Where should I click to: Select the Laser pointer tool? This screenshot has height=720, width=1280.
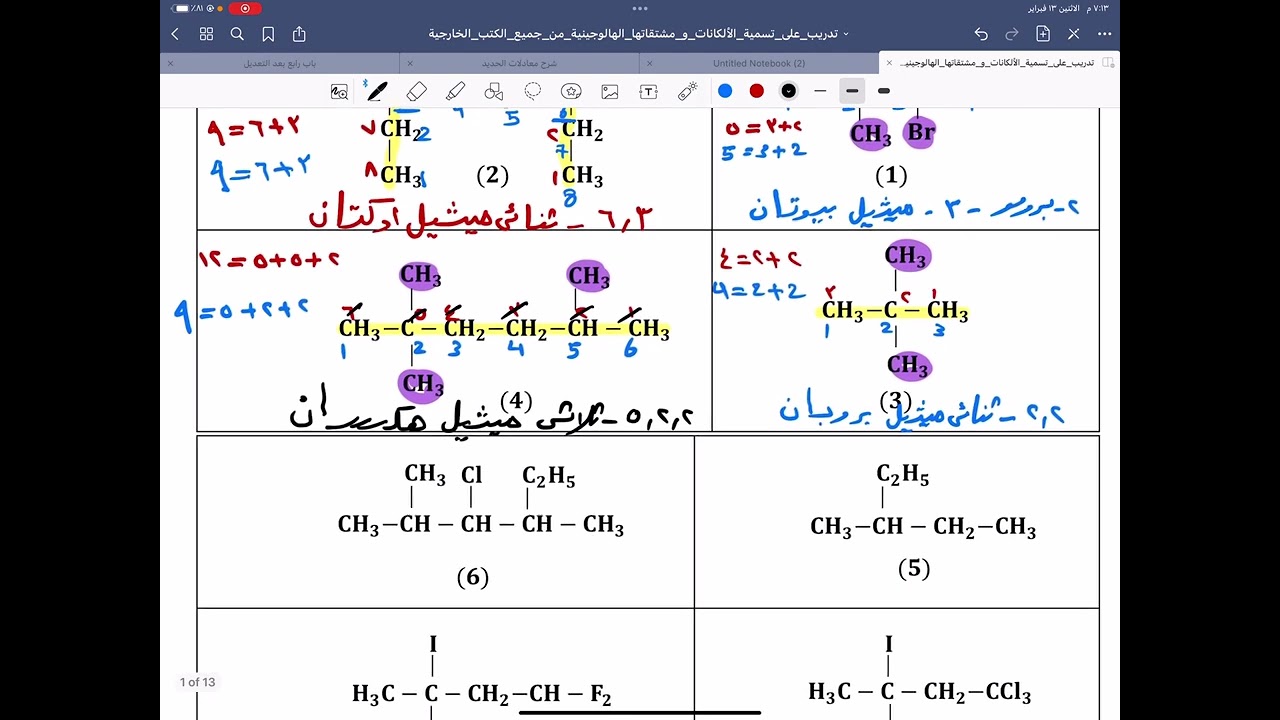coord(687,91)
